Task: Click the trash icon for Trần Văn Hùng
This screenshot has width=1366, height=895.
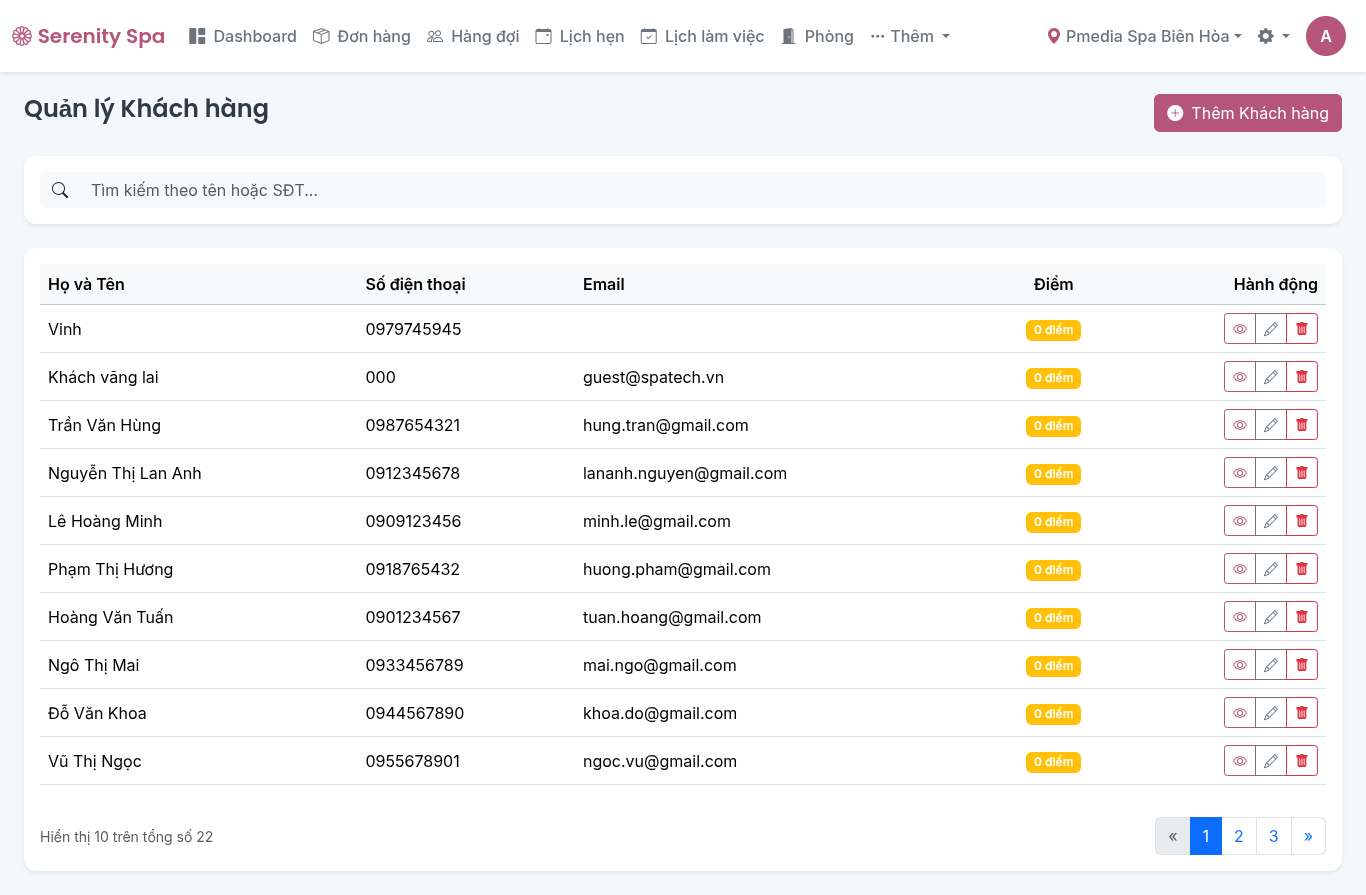Action: coord(1301,425)
